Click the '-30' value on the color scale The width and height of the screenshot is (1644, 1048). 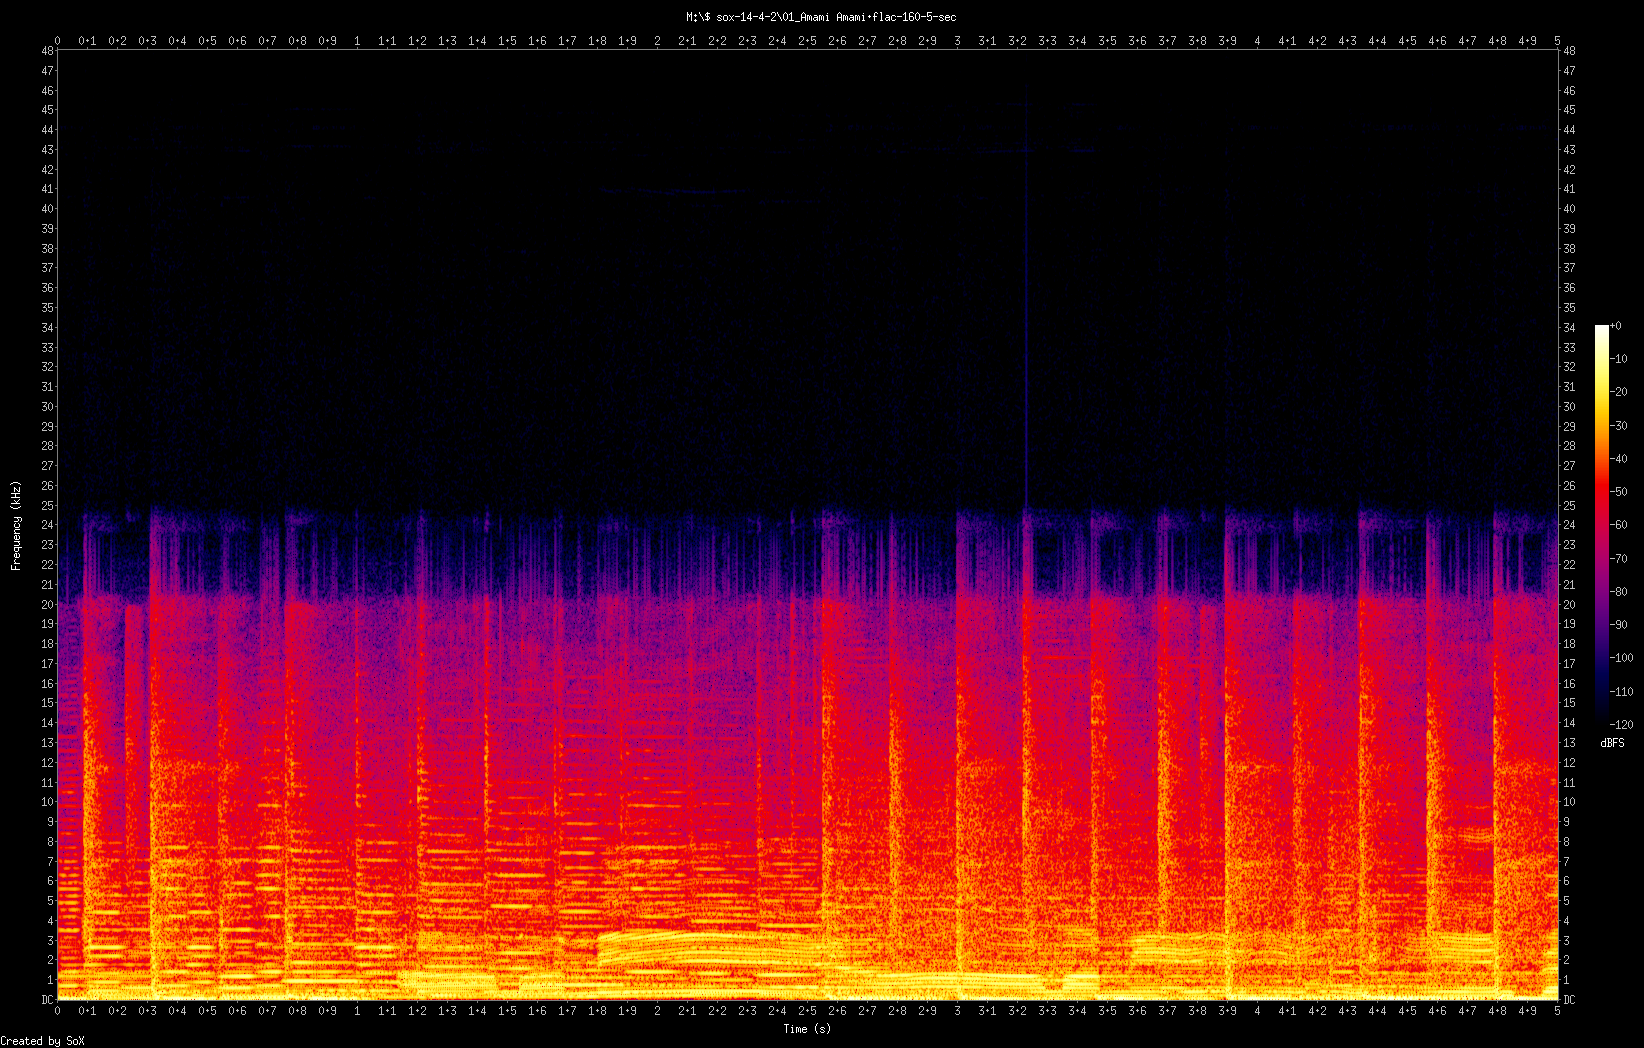tap(1620, 425)
